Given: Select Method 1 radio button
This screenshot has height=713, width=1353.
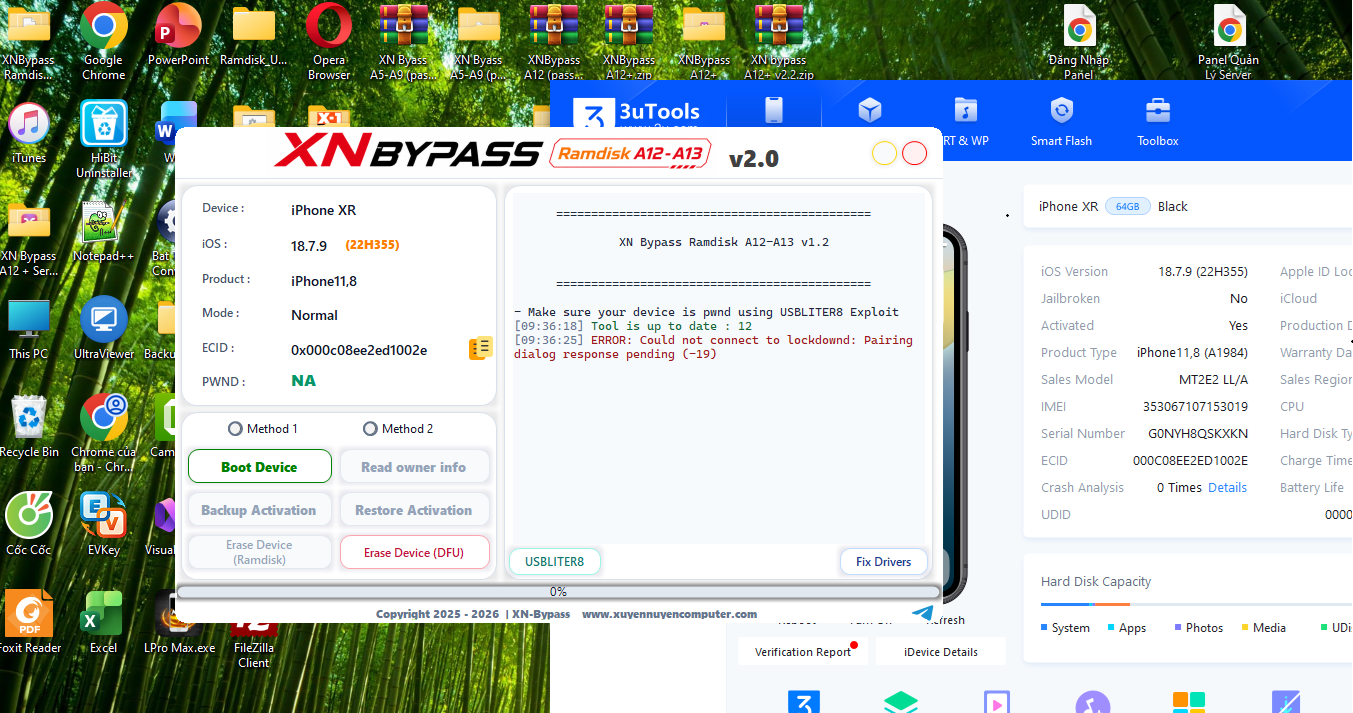Looking at the screenshot, I should click(x=263, y=428).
